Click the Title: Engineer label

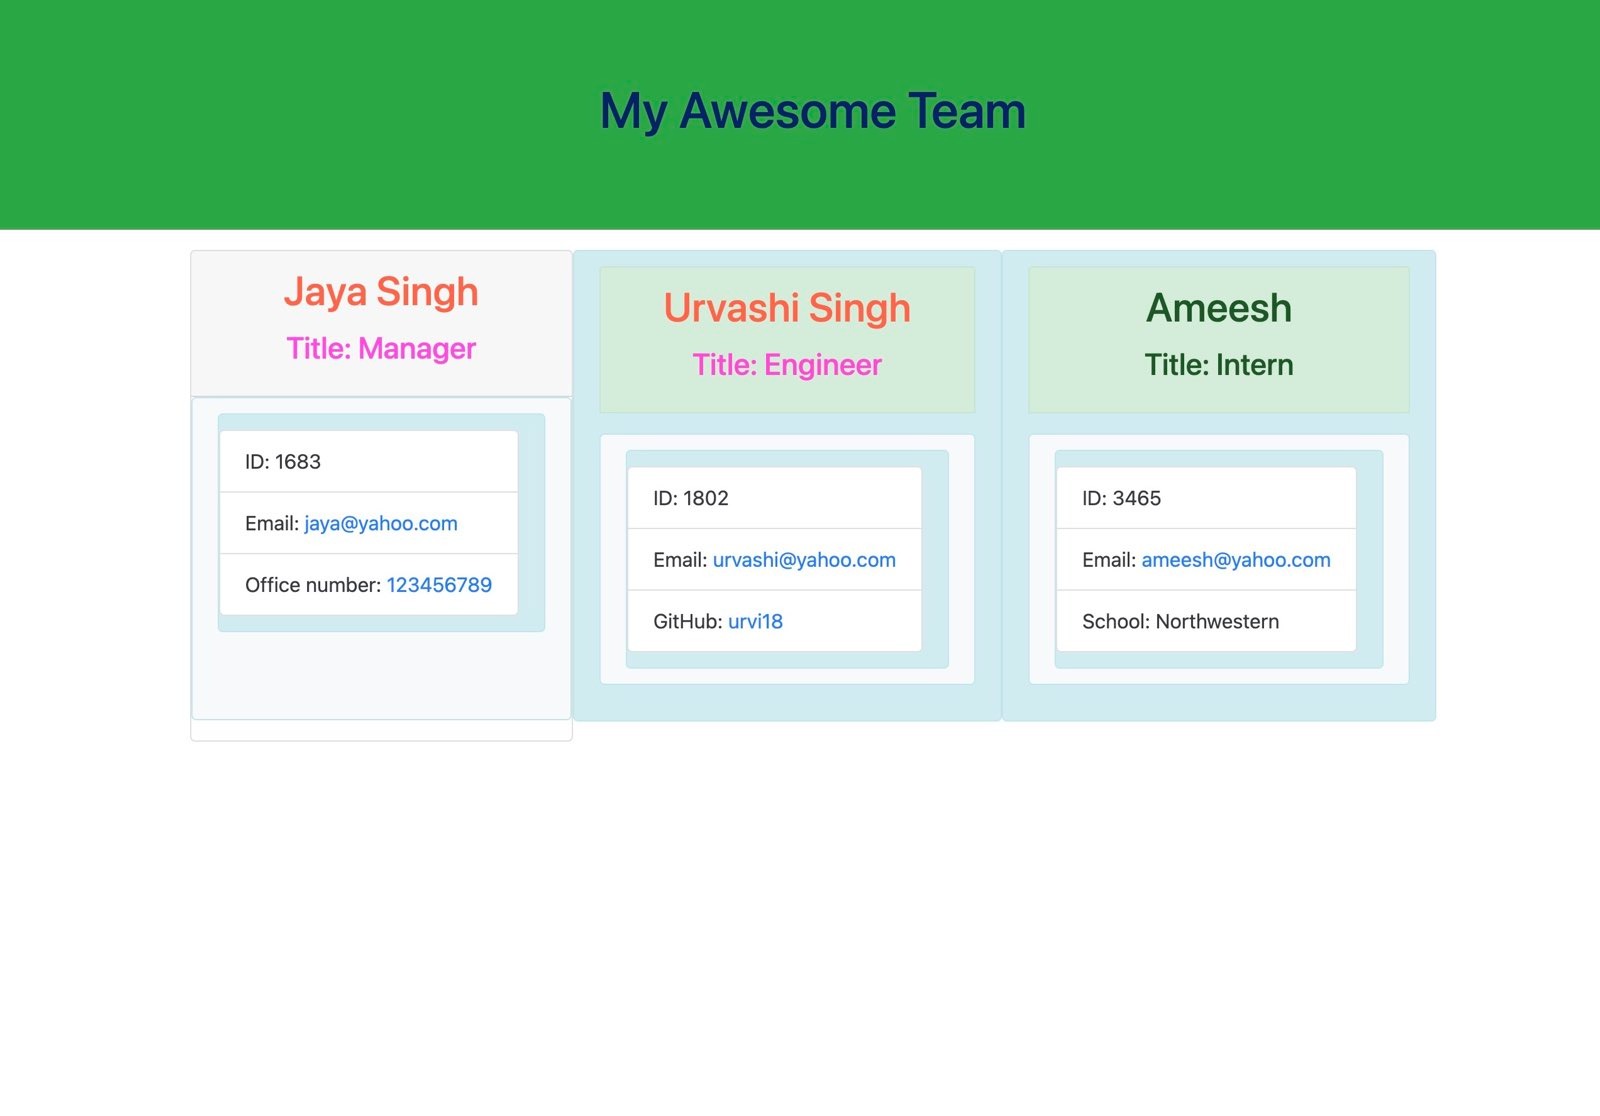click(x=787, y=365)
